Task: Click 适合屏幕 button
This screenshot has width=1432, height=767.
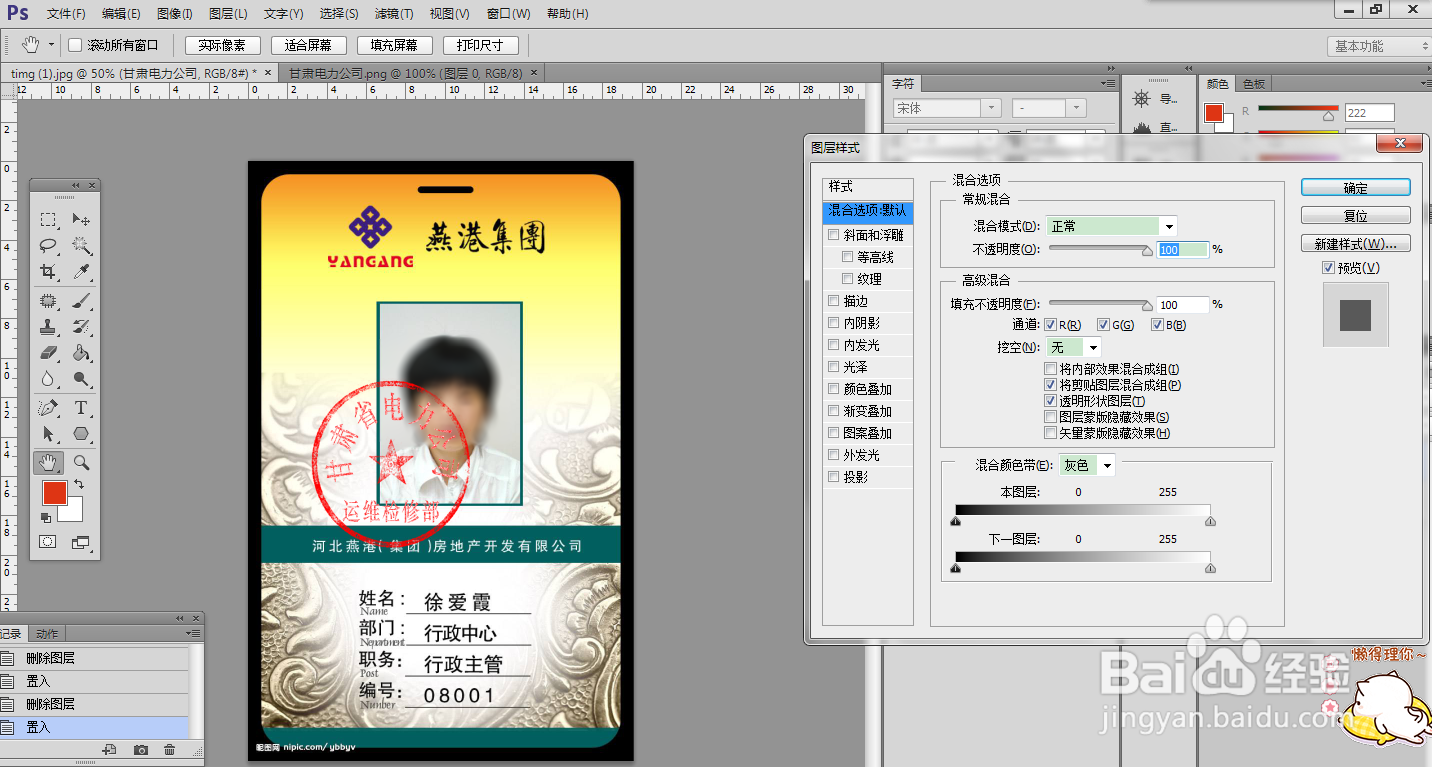Action: [x=308, y=45]
